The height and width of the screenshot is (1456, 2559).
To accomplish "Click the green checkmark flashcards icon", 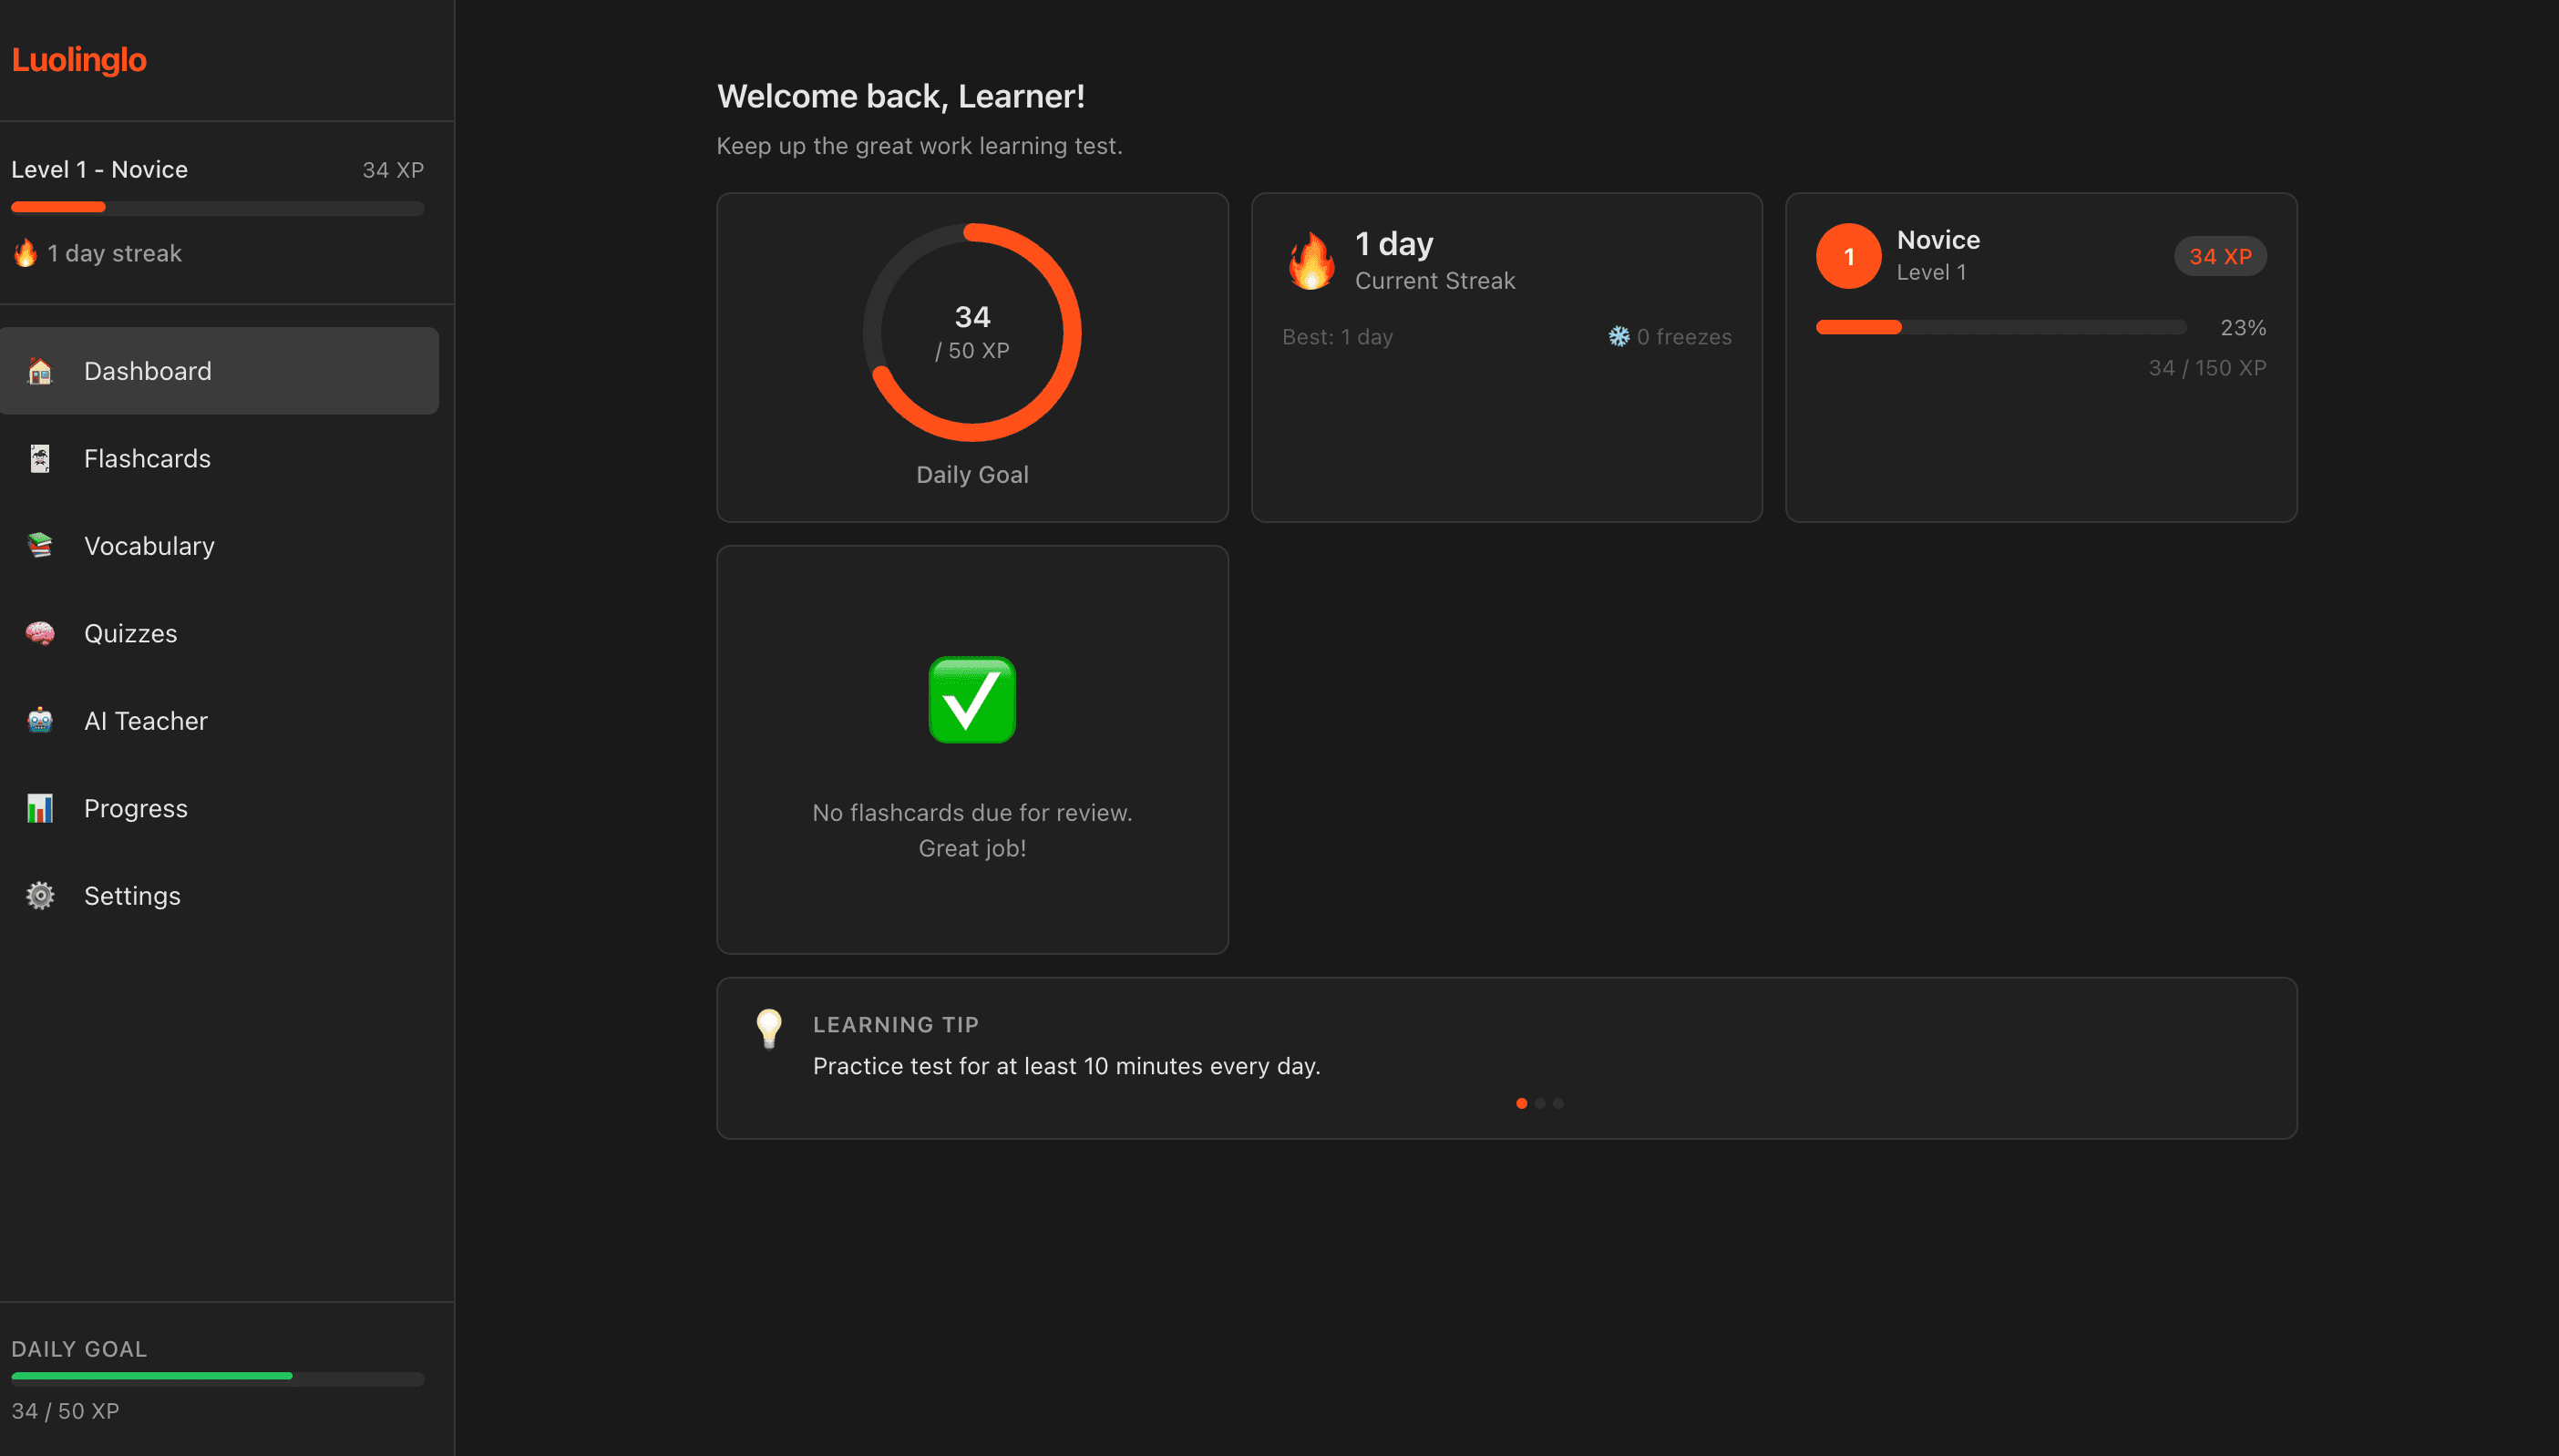I will point(972,700).
